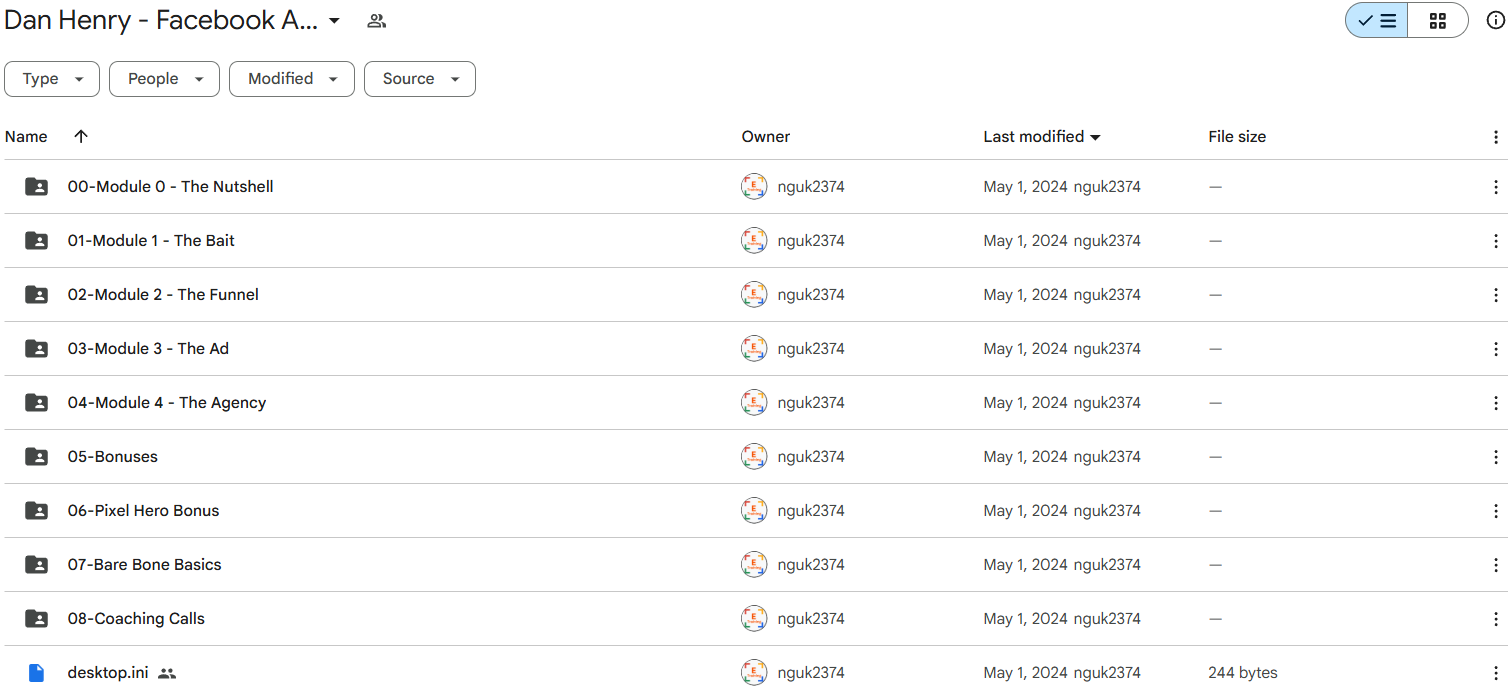Click folder icon beside 04-Module 4 - The Agency
This screenshot has height=688, width=1508.
[36, 403]
